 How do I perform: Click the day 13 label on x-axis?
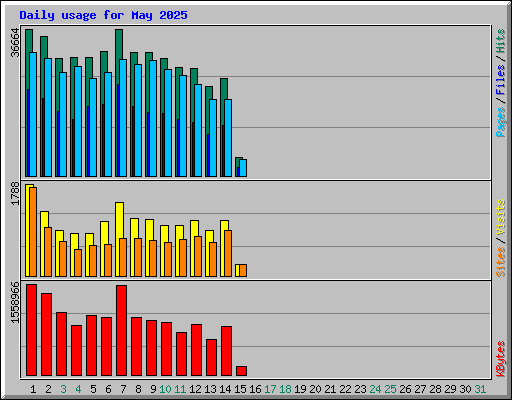tap(210, 389)
